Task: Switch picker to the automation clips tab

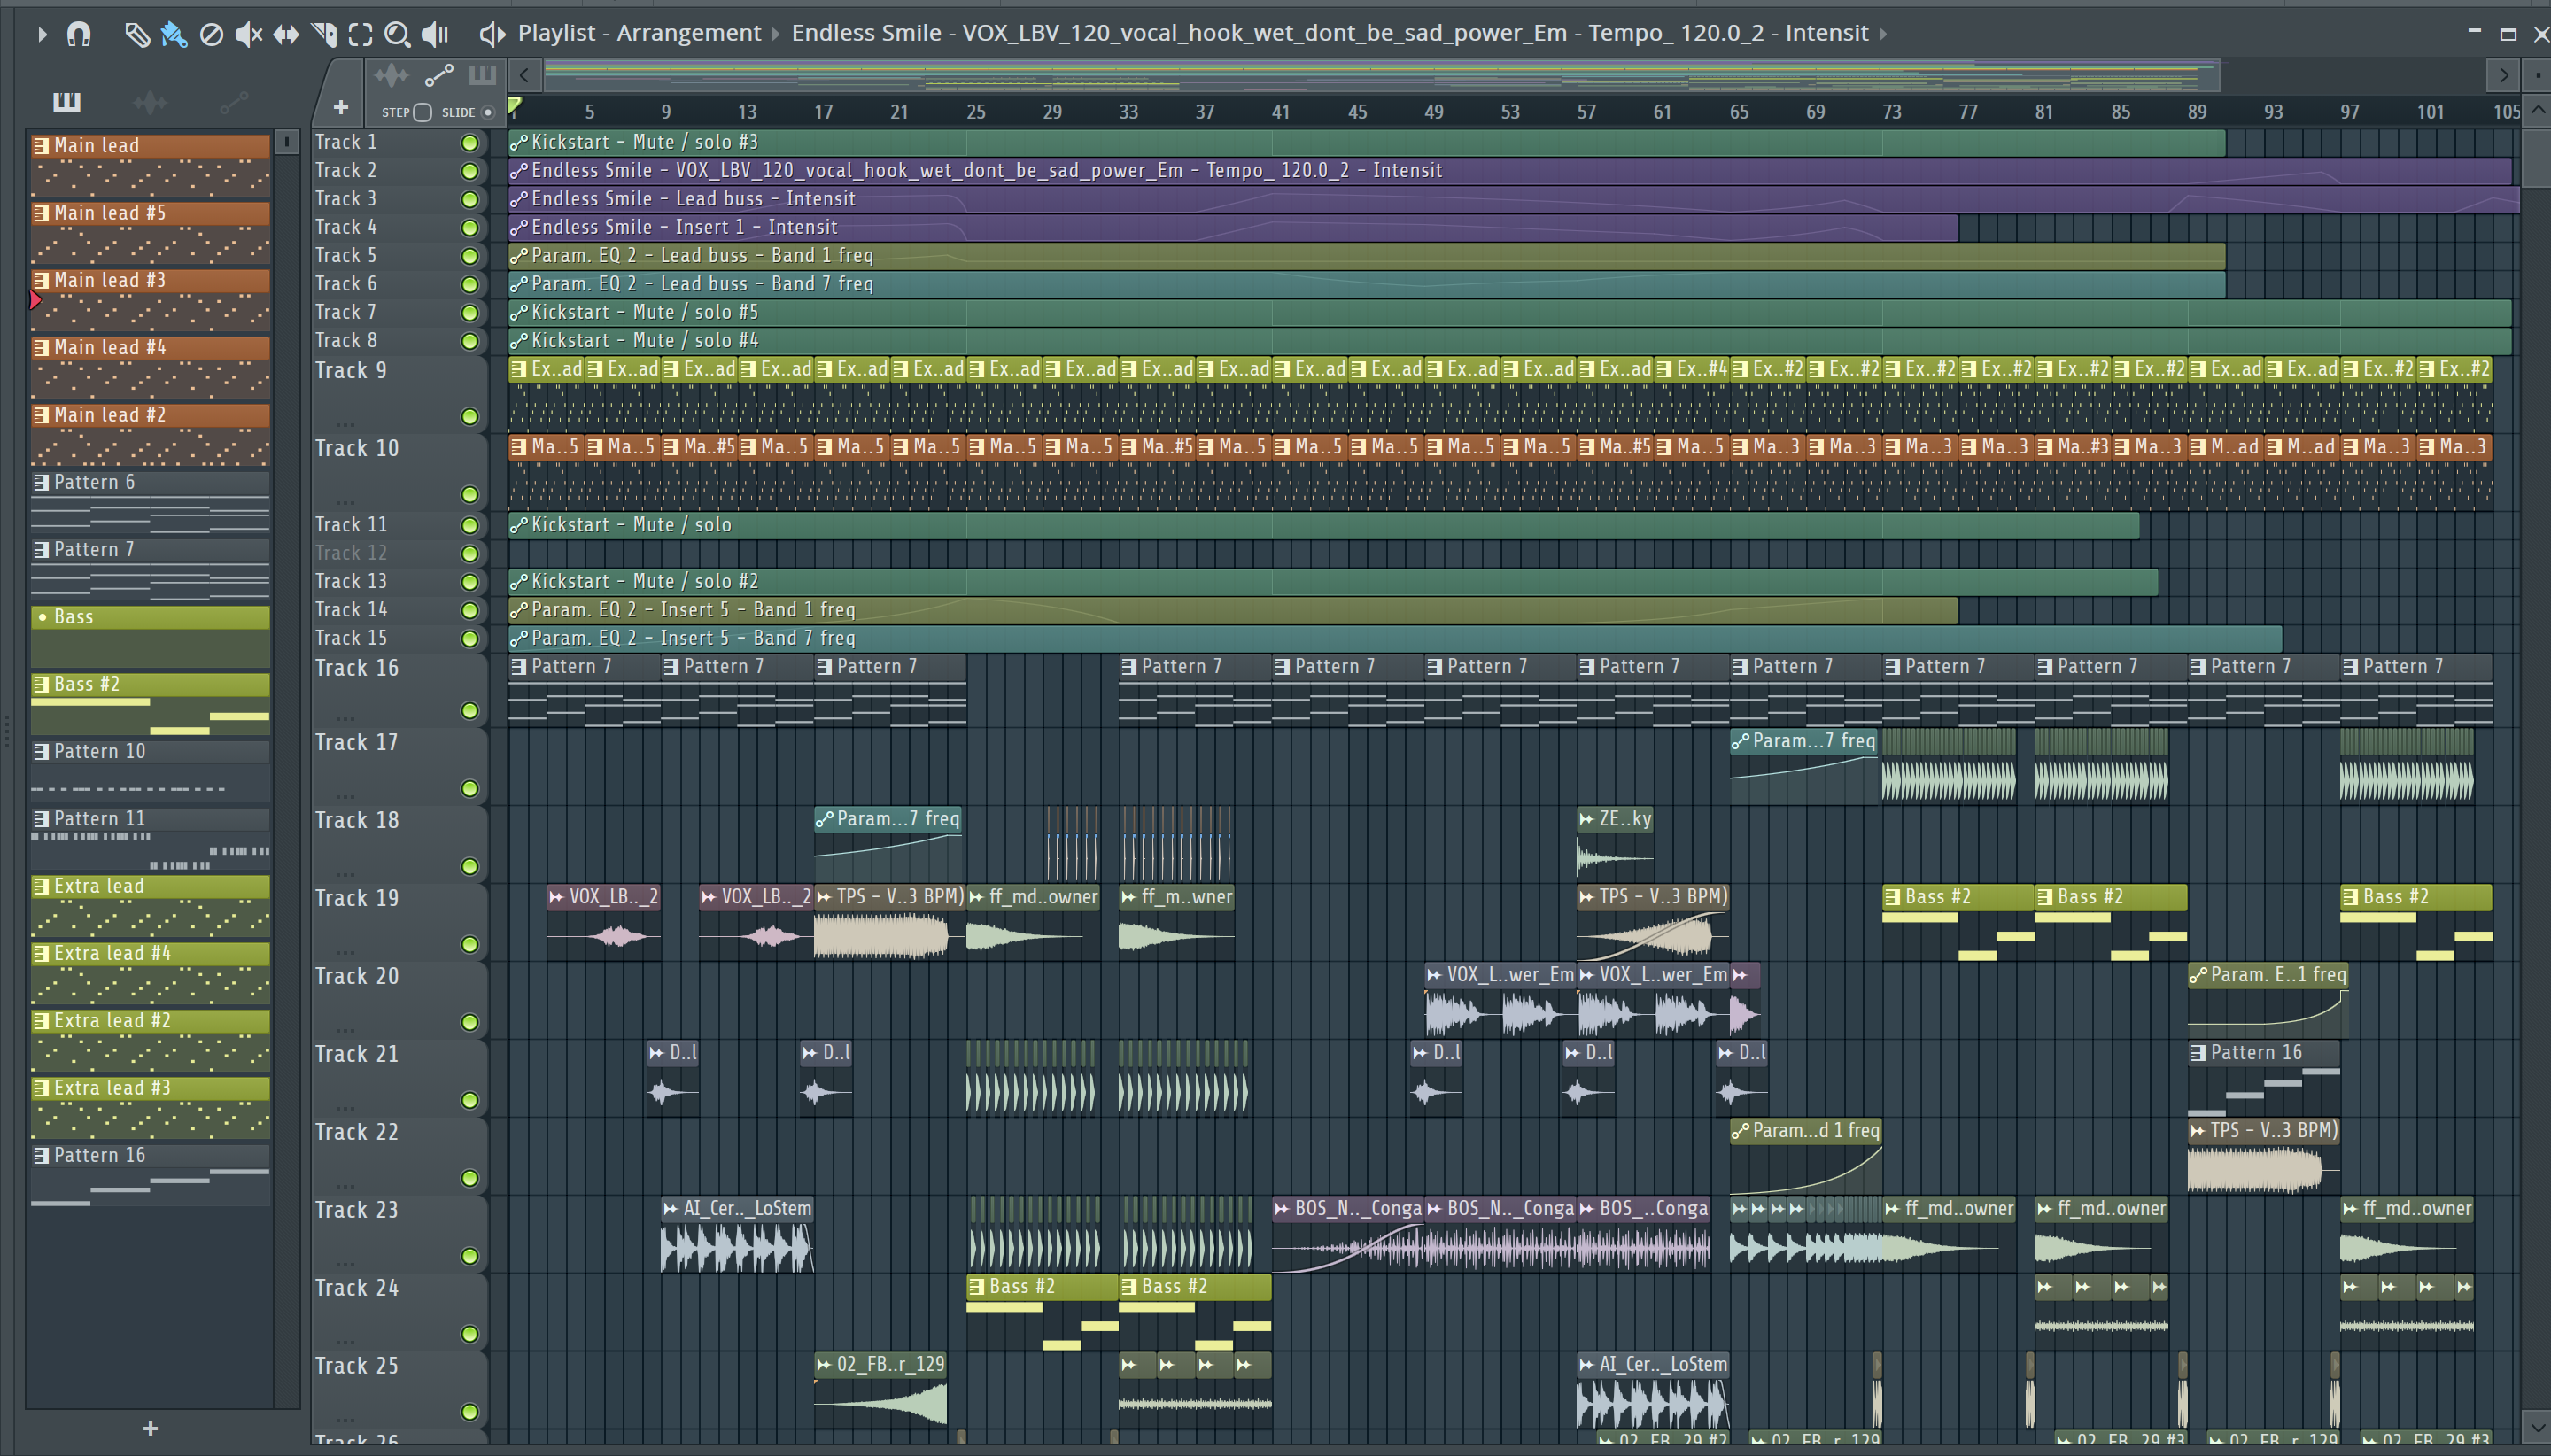Action: click(x=233, y=101)
